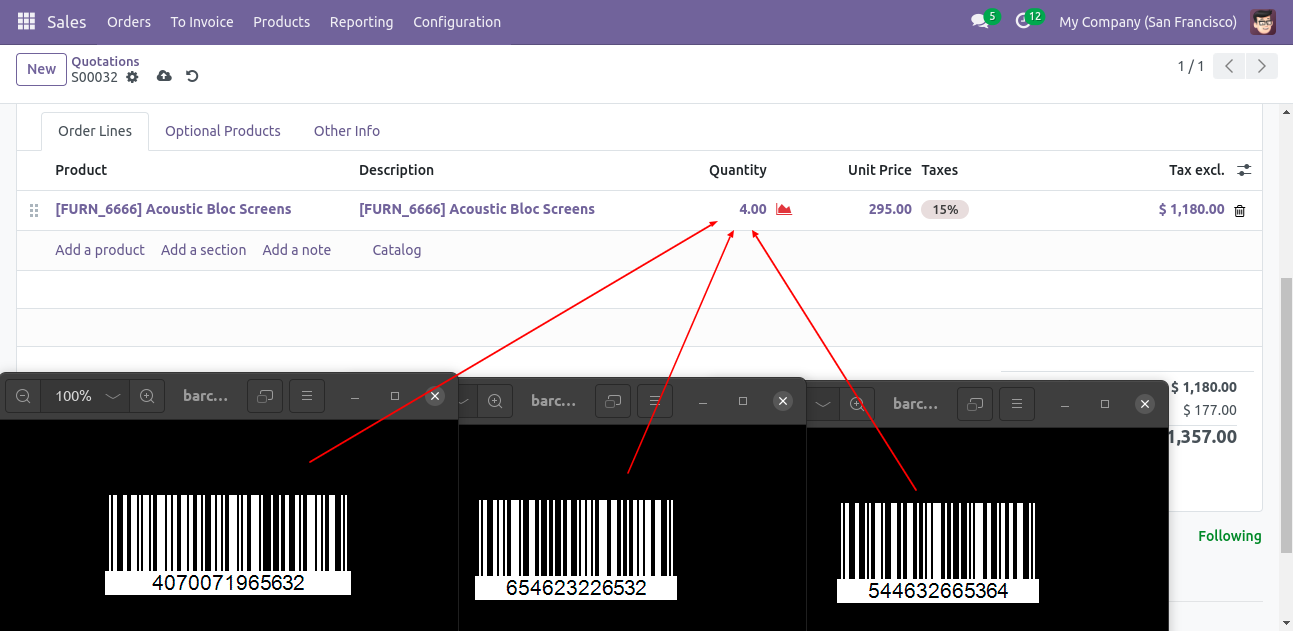The image size is (1293, 631).
Task: Close the first barcode window
Action: [435, 396]
